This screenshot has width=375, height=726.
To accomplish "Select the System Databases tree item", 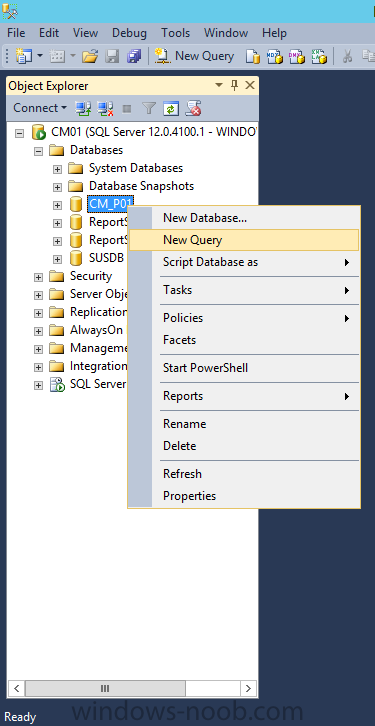I will coord(136,168).
